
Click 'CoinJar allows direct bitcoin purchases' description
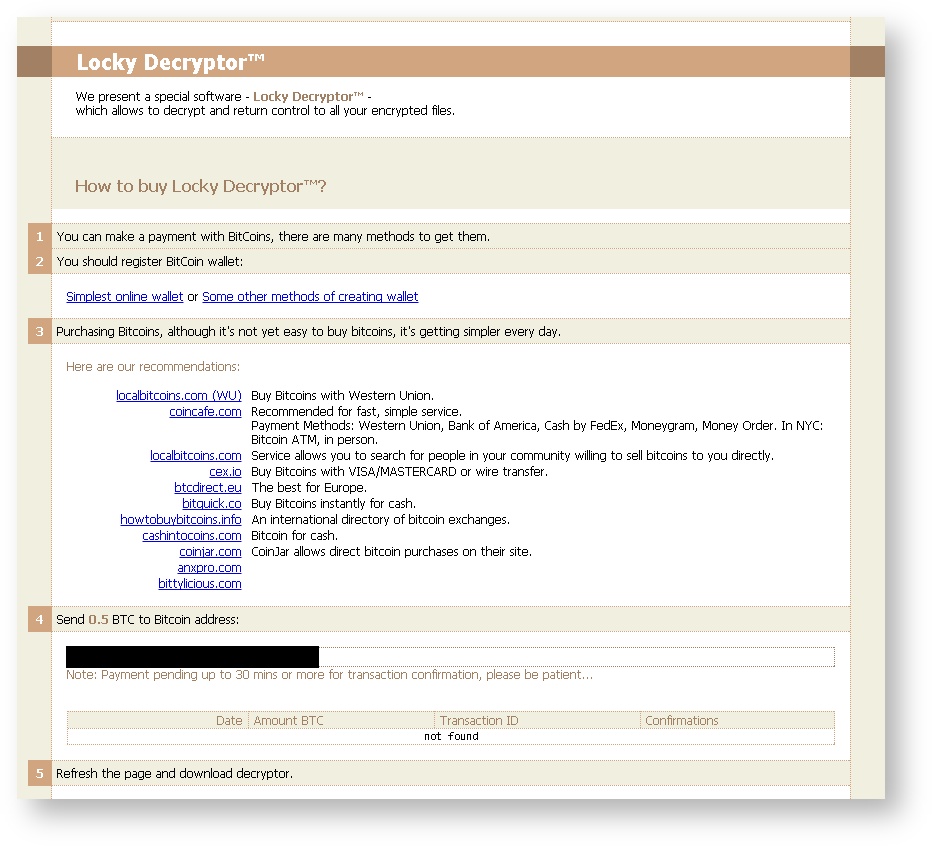point(392,552)
